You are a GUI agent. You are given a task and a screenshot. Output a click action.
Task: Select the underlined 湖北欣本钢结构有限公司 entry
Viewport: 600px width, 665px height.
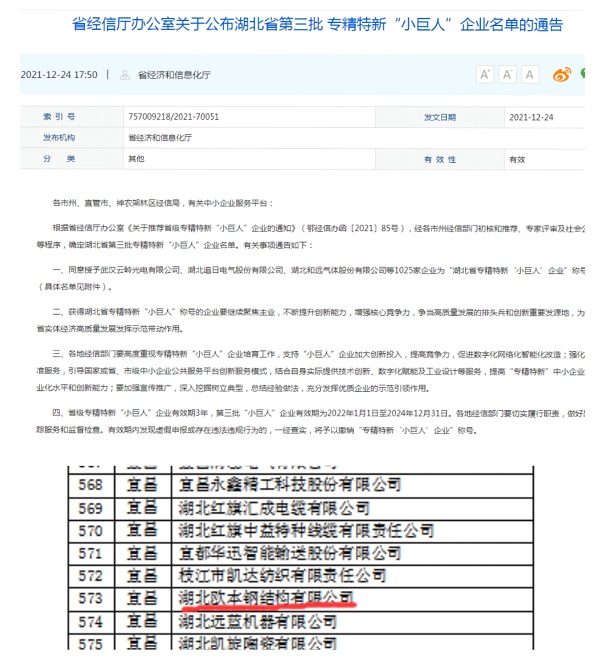coord(266,598)
